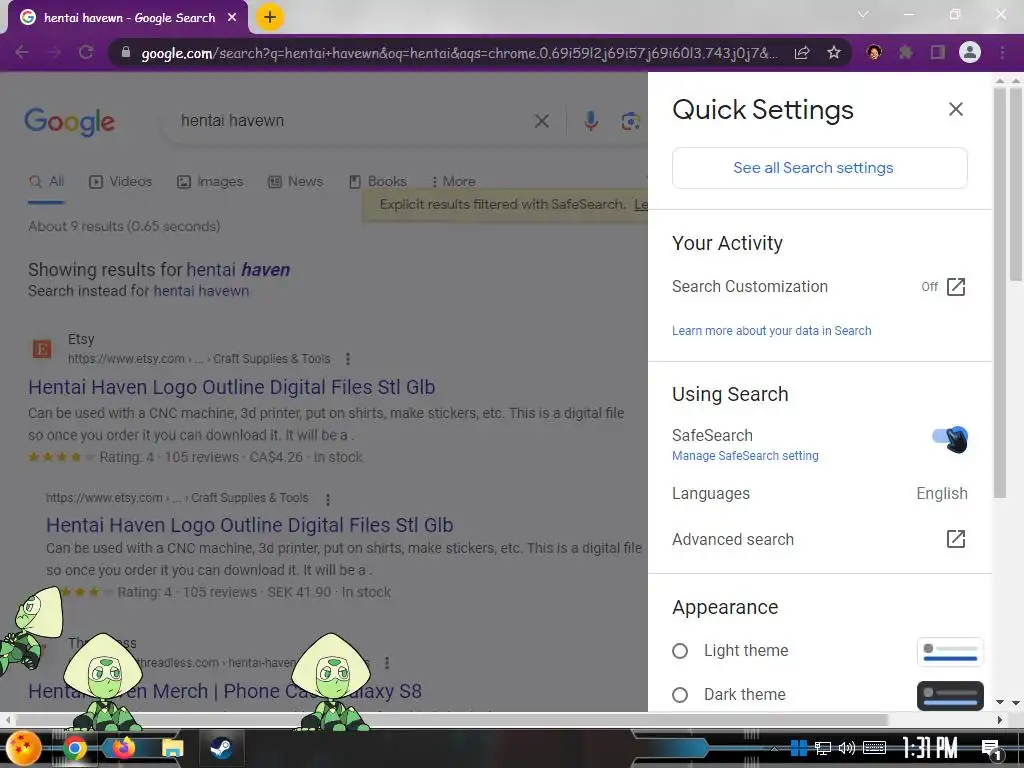
Task: Open the notification center icon
Action: [x=991, y=749]
